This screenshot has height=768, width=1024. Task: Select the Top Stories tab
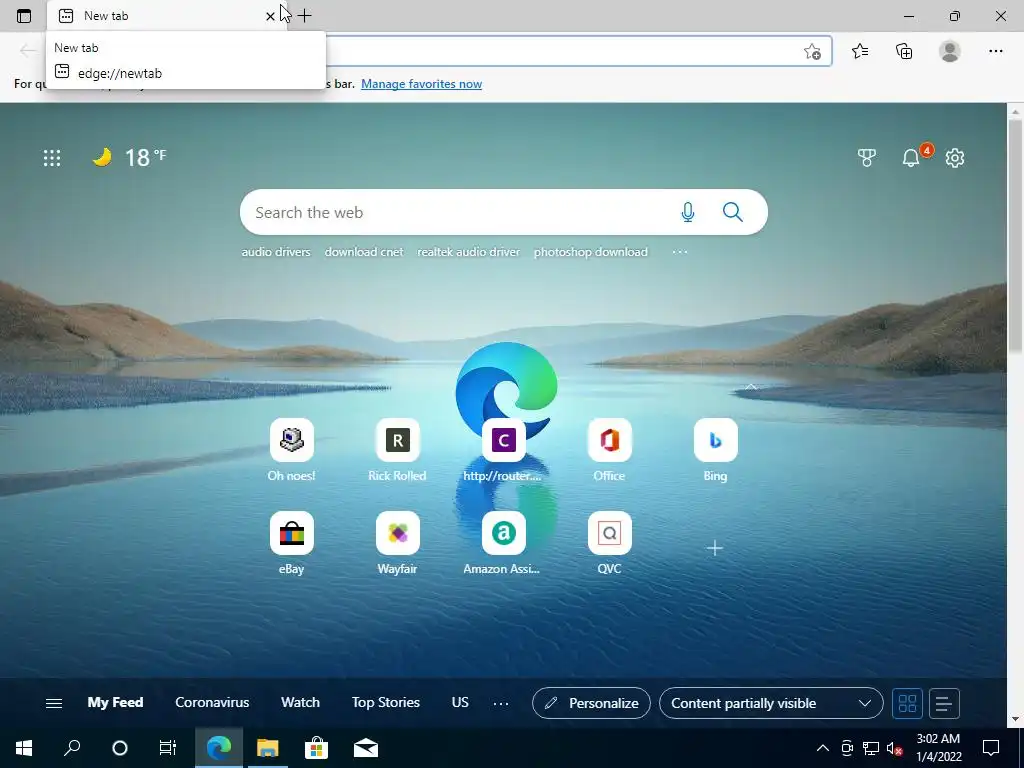(x=385, y=703)
